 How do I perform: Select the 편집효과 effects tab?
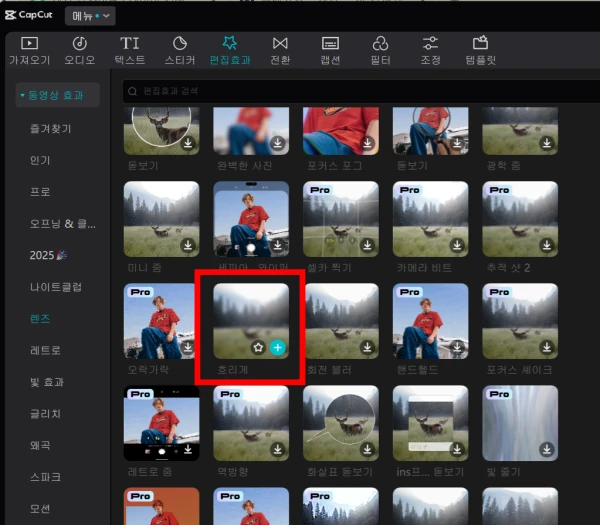(230, 51)
